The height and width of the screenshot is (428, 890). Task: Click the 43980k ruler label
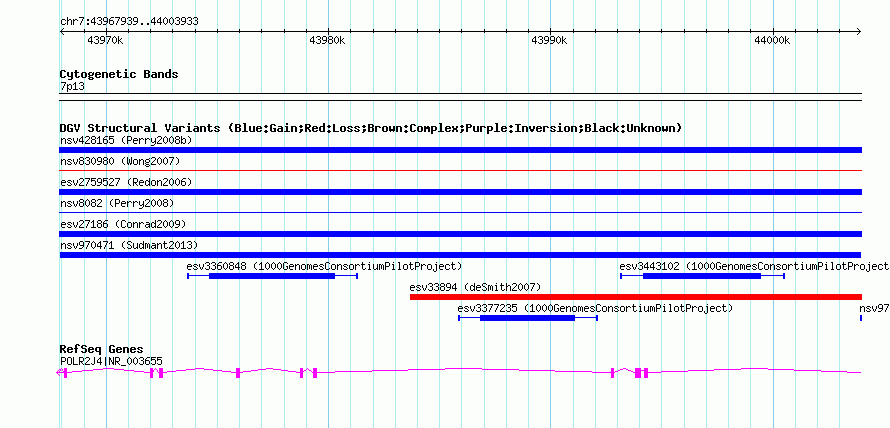tap(327, 41)
